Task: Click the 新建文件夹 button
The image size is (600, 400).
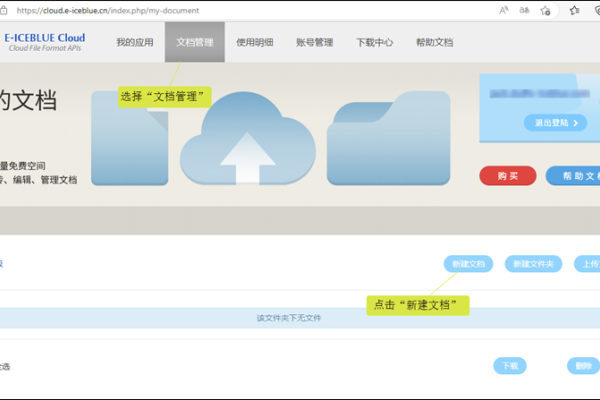Action: click(533, 264)
